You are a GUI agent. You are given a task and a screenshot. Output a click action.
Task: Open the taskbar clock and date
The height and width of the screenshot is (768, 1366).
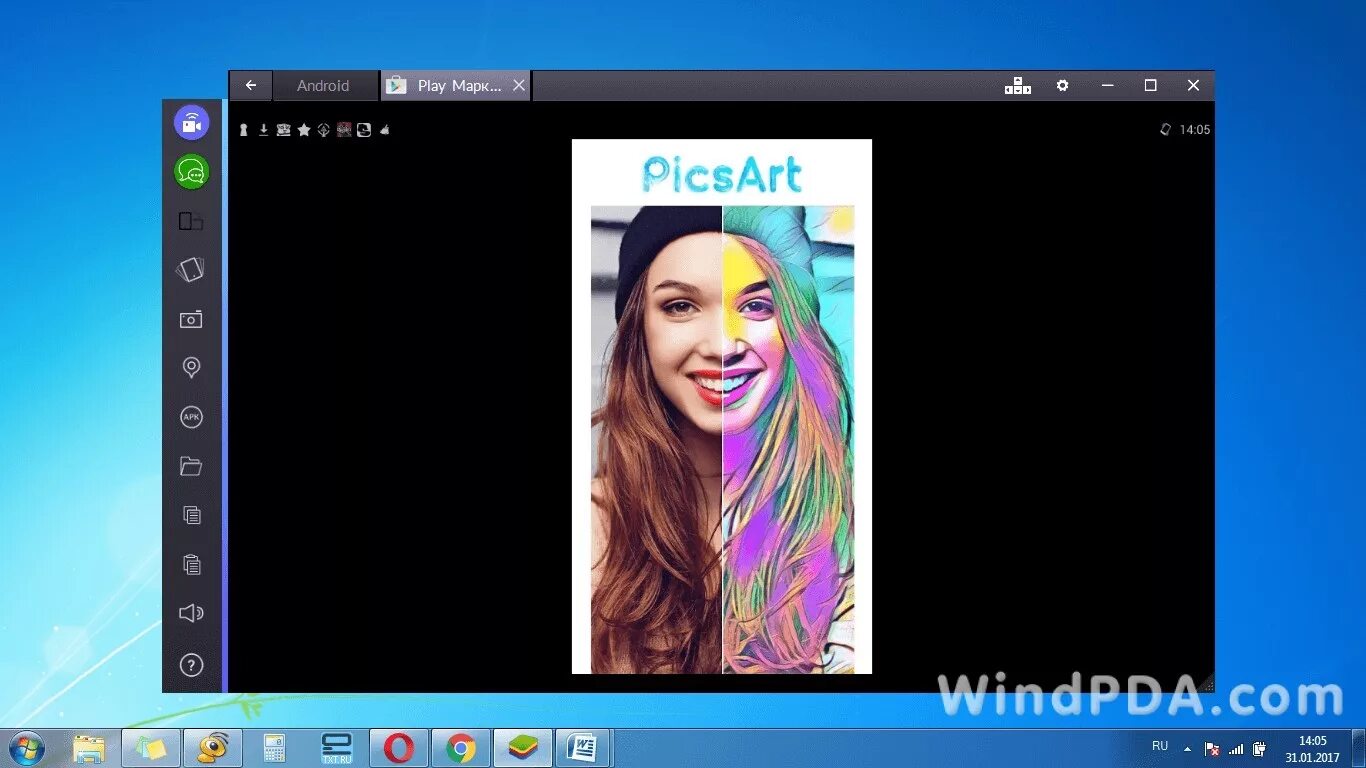coord(1312,749)
